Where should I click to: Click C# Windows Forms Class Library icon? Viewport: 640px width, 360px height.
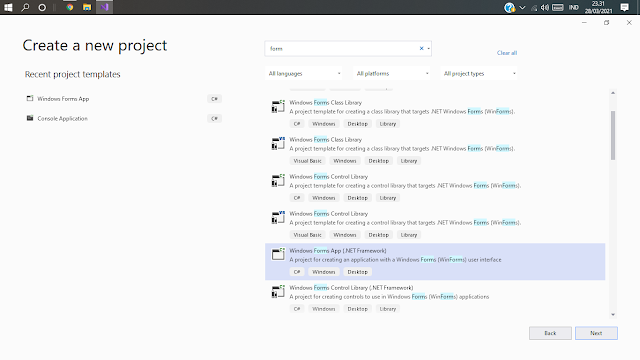coord(278,106)
